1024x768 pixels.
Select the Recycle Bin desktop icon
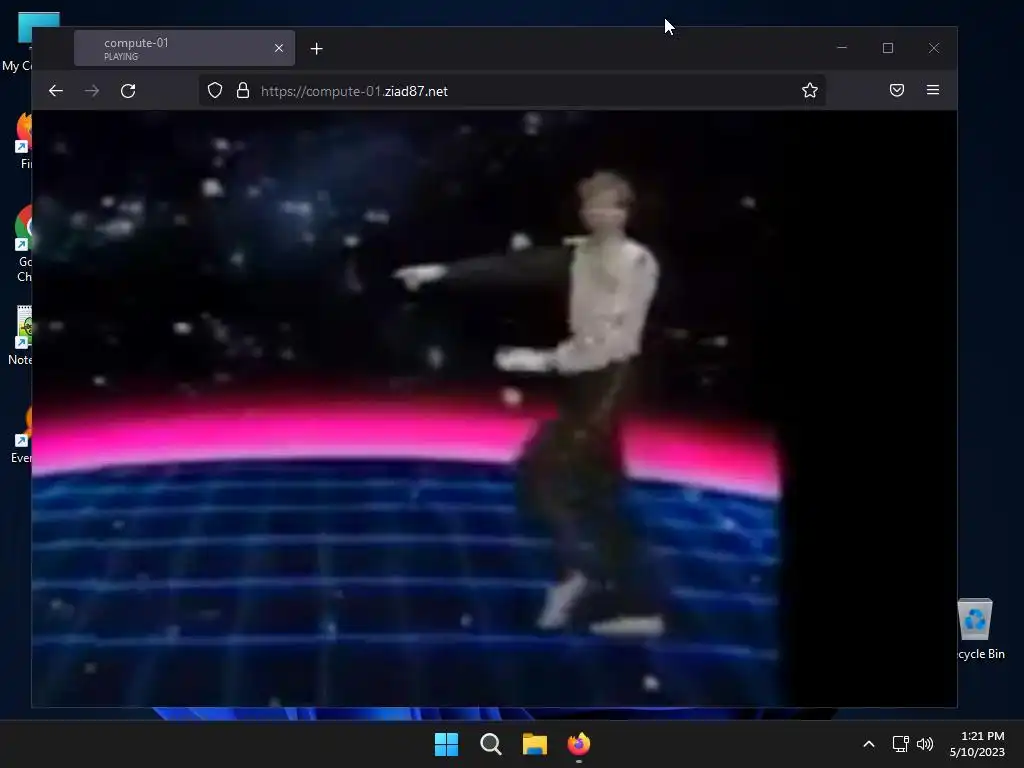pos(977,630)
